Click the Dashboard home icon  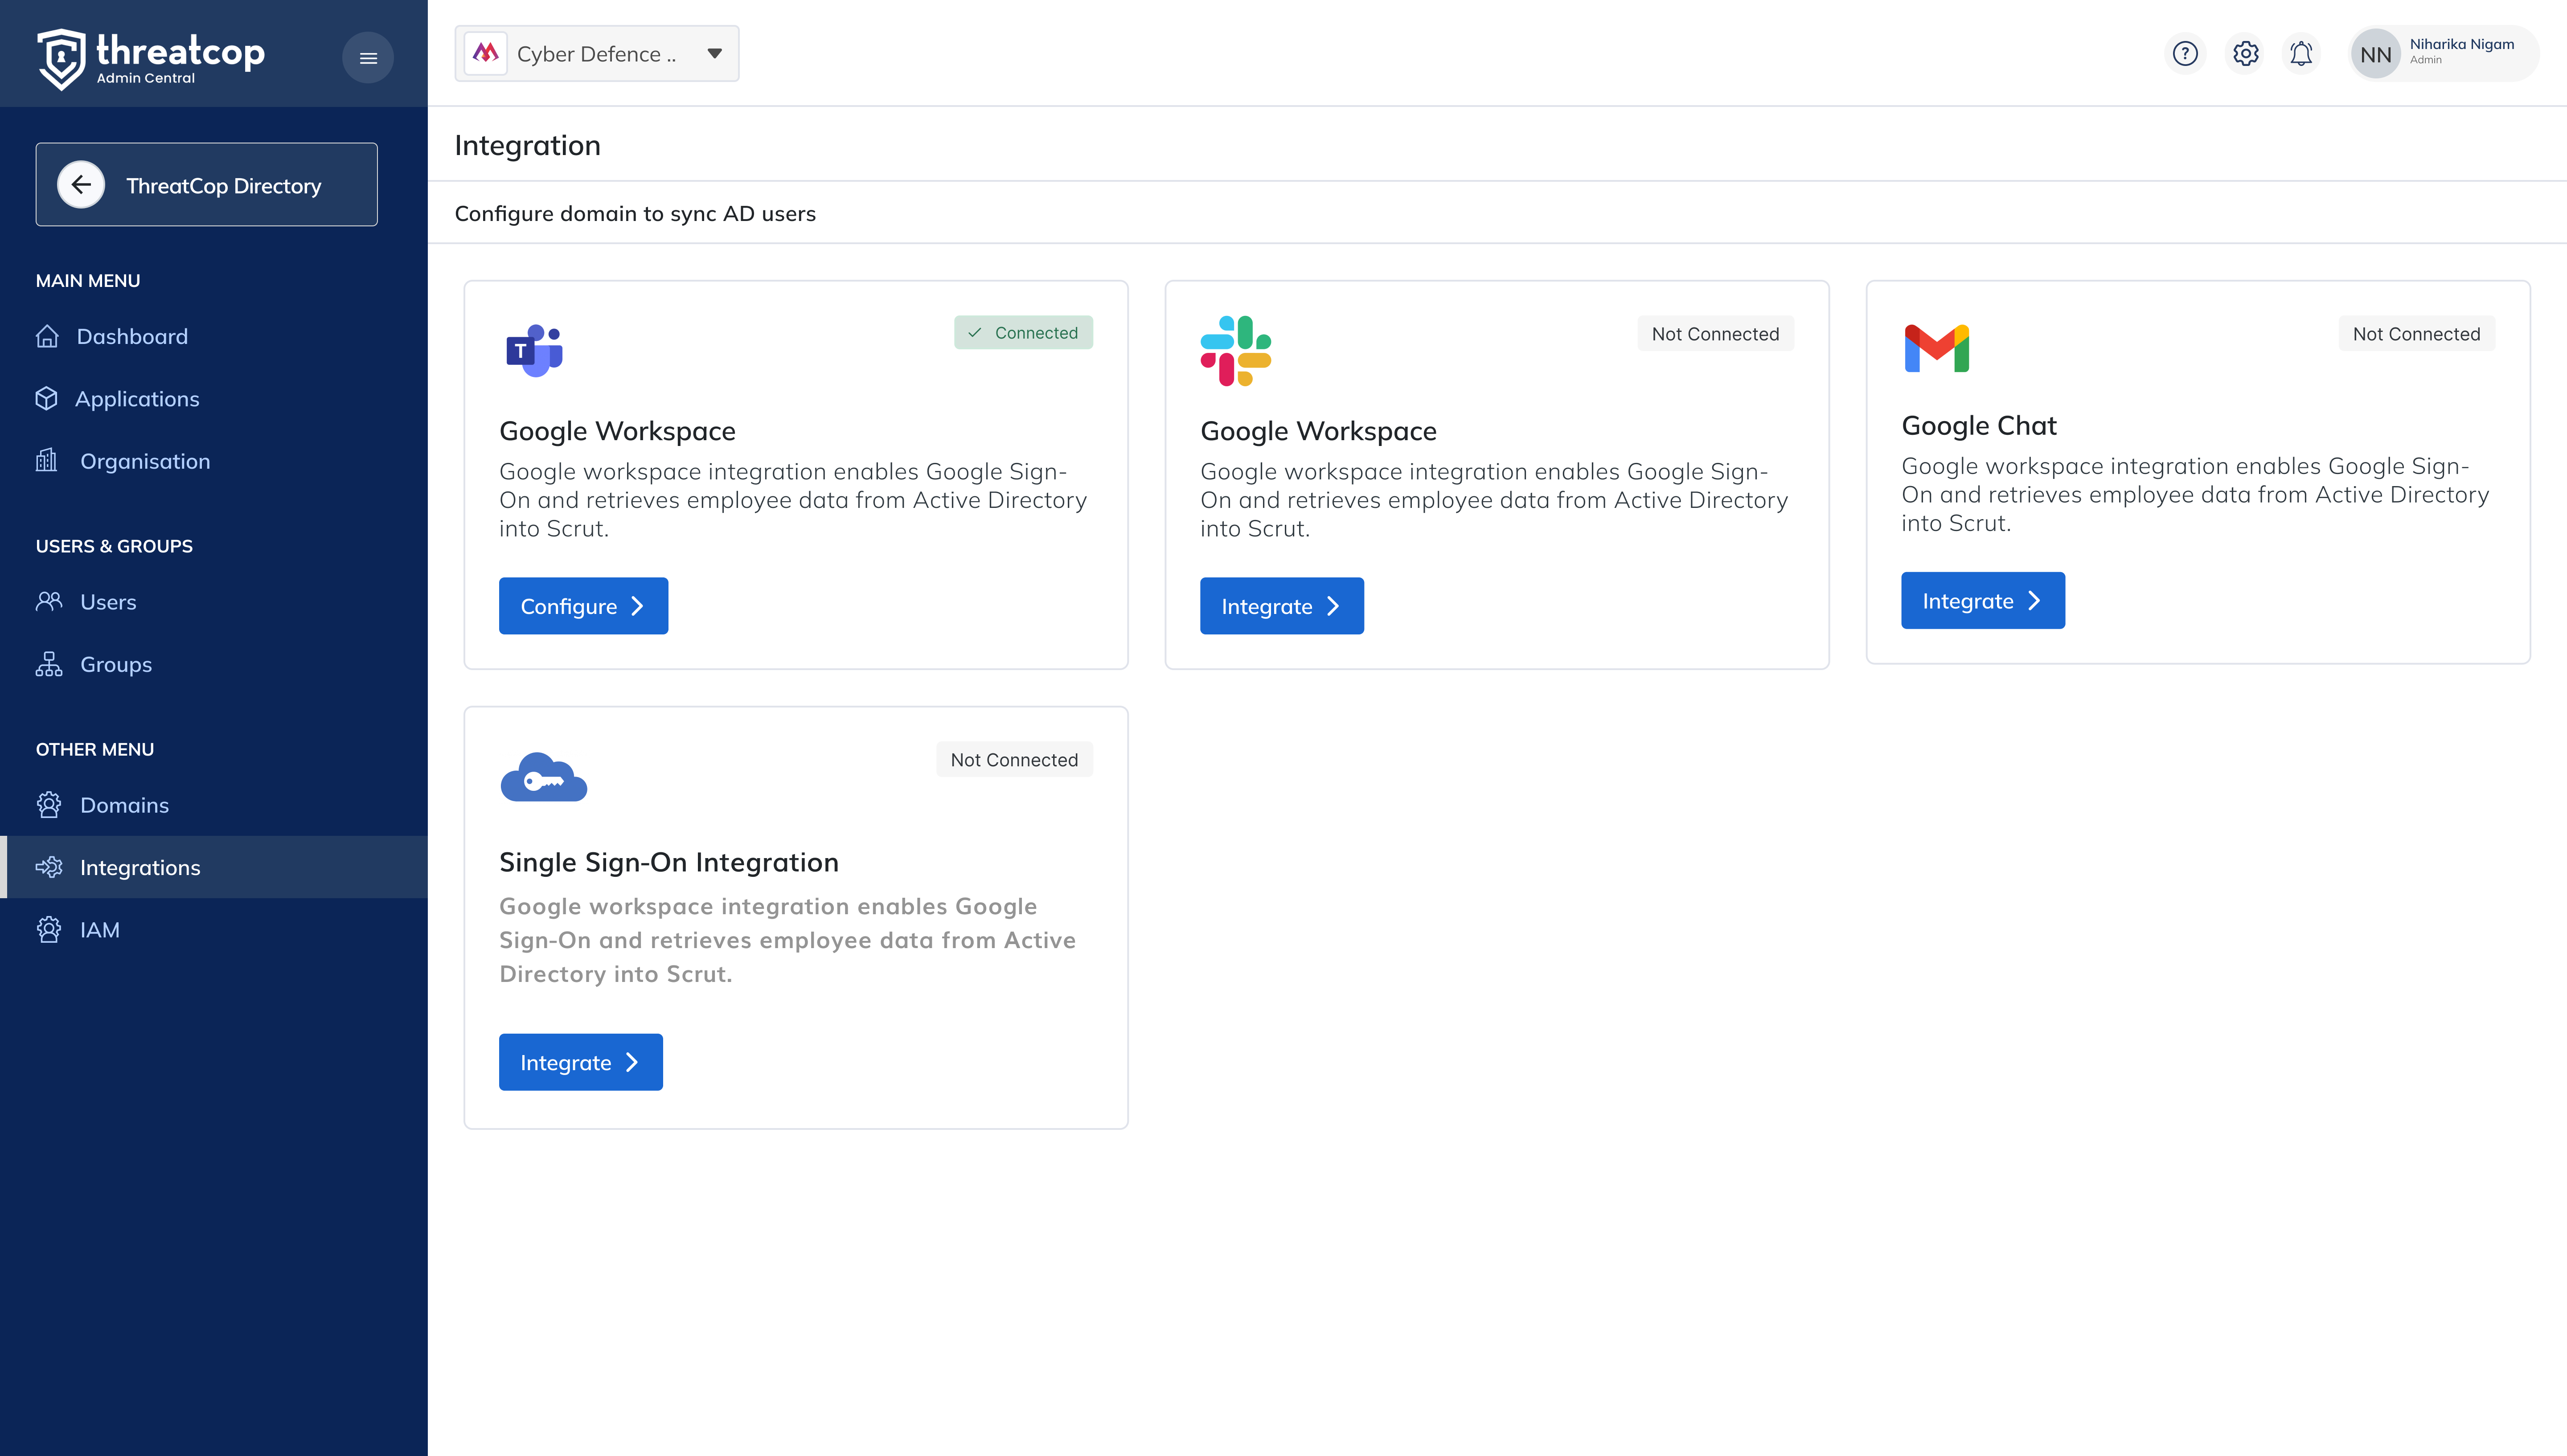(x=47, y=336)
